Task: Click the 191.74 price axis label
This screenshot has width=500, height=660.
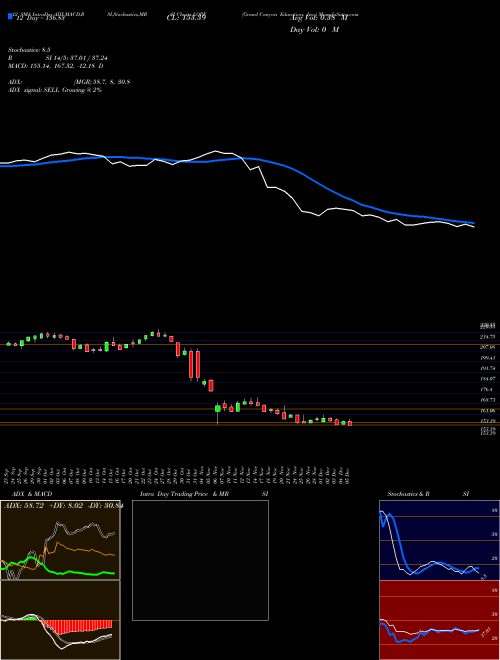Action: [x=488, y=368]
